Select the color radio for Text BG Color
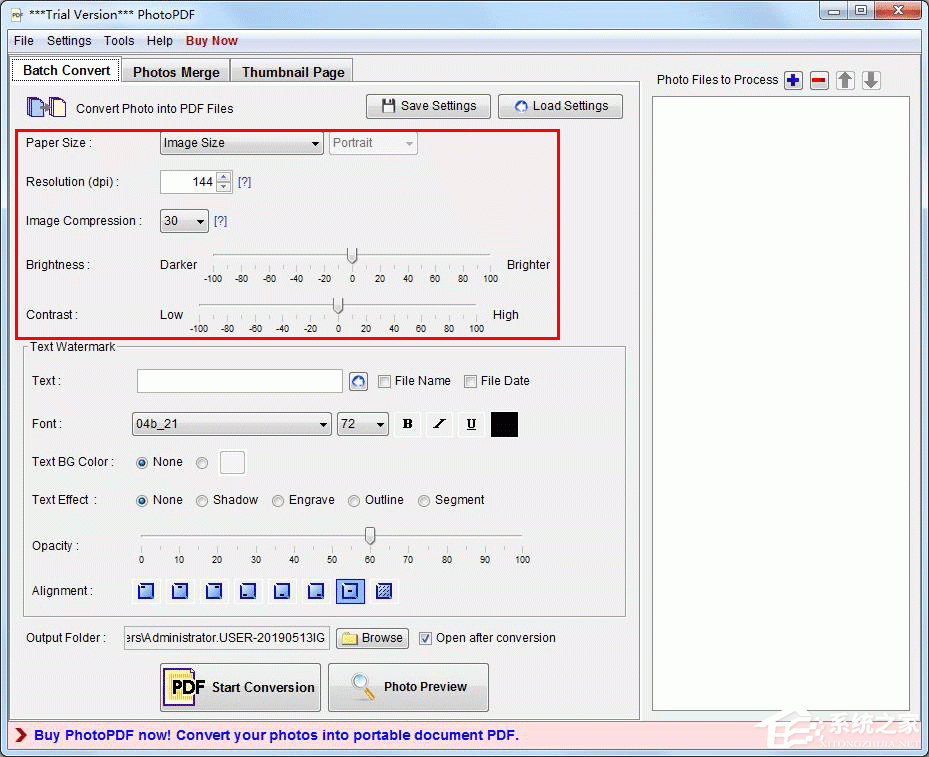 [x=202, y=463]
